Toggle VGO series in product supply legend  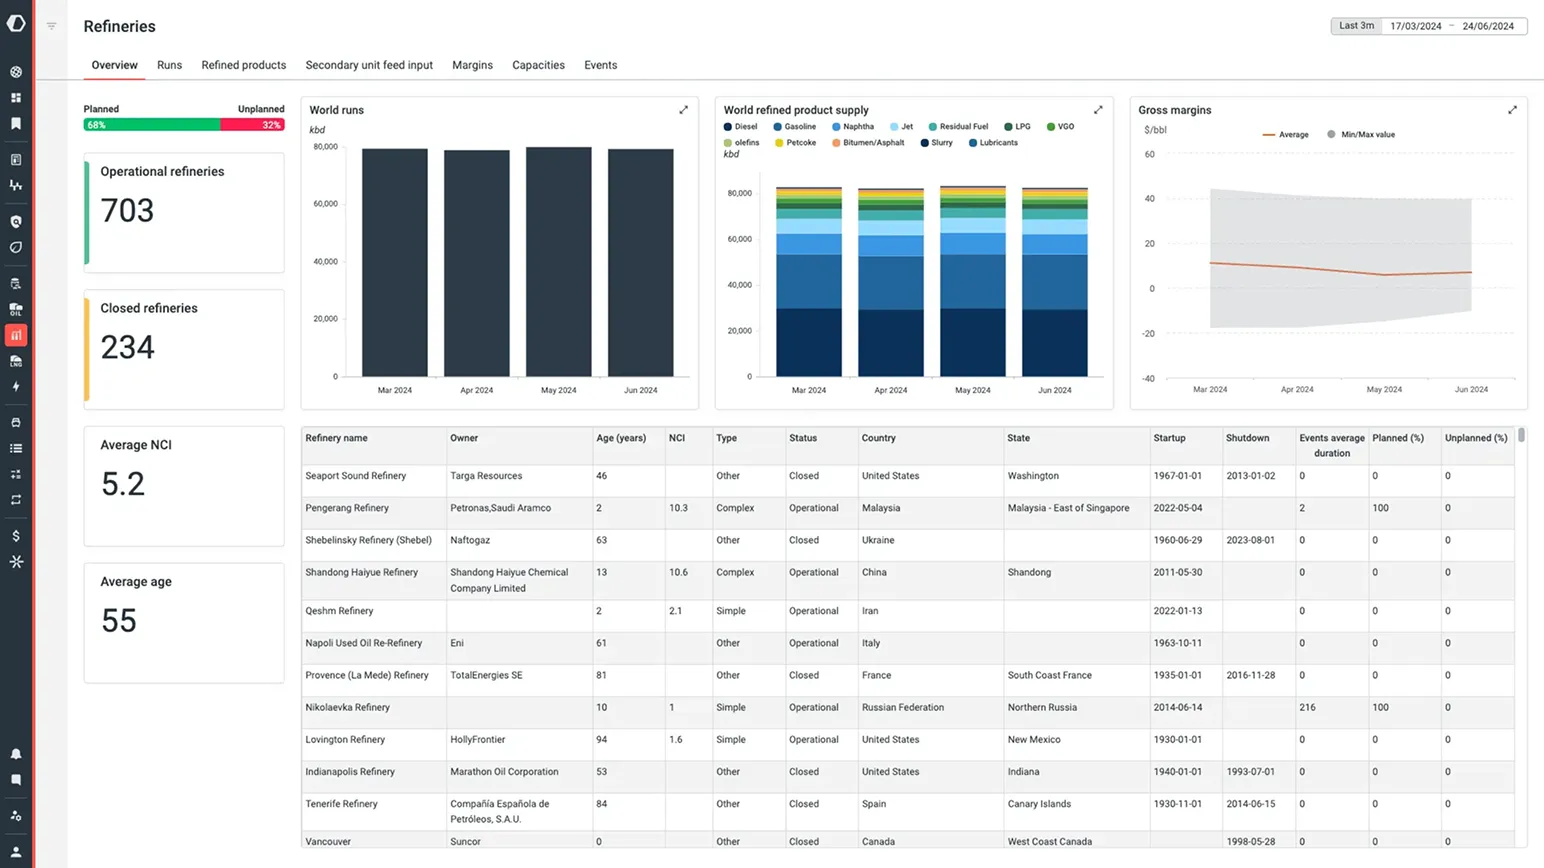click(x=1060, y=127)
